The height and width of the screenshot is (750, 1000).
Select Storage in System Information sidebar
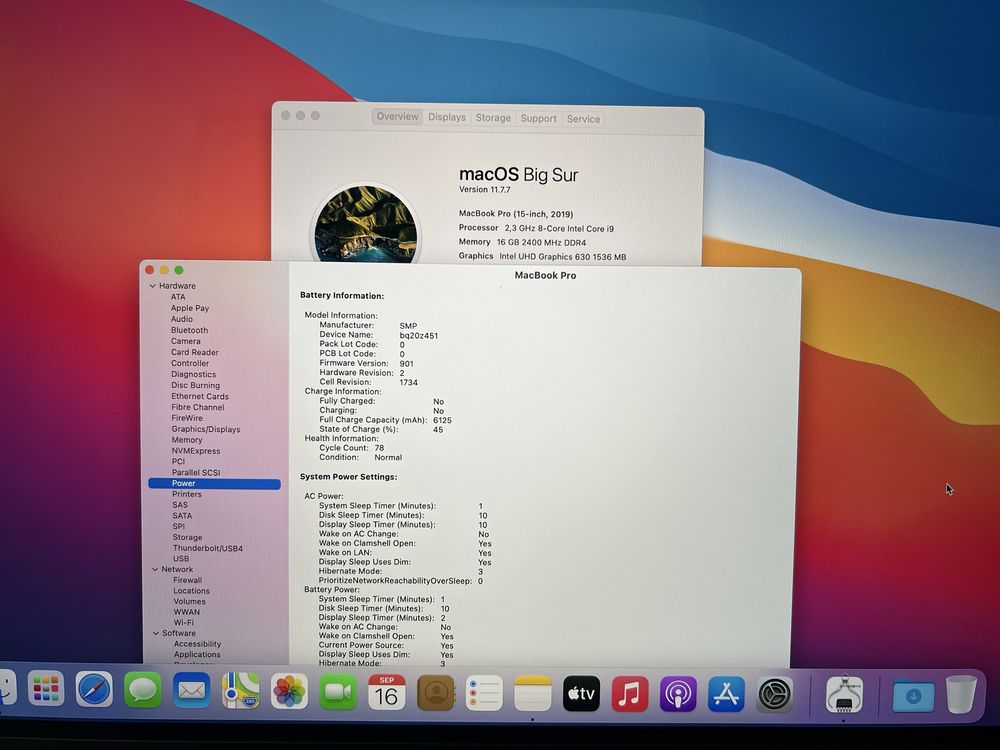188,538
